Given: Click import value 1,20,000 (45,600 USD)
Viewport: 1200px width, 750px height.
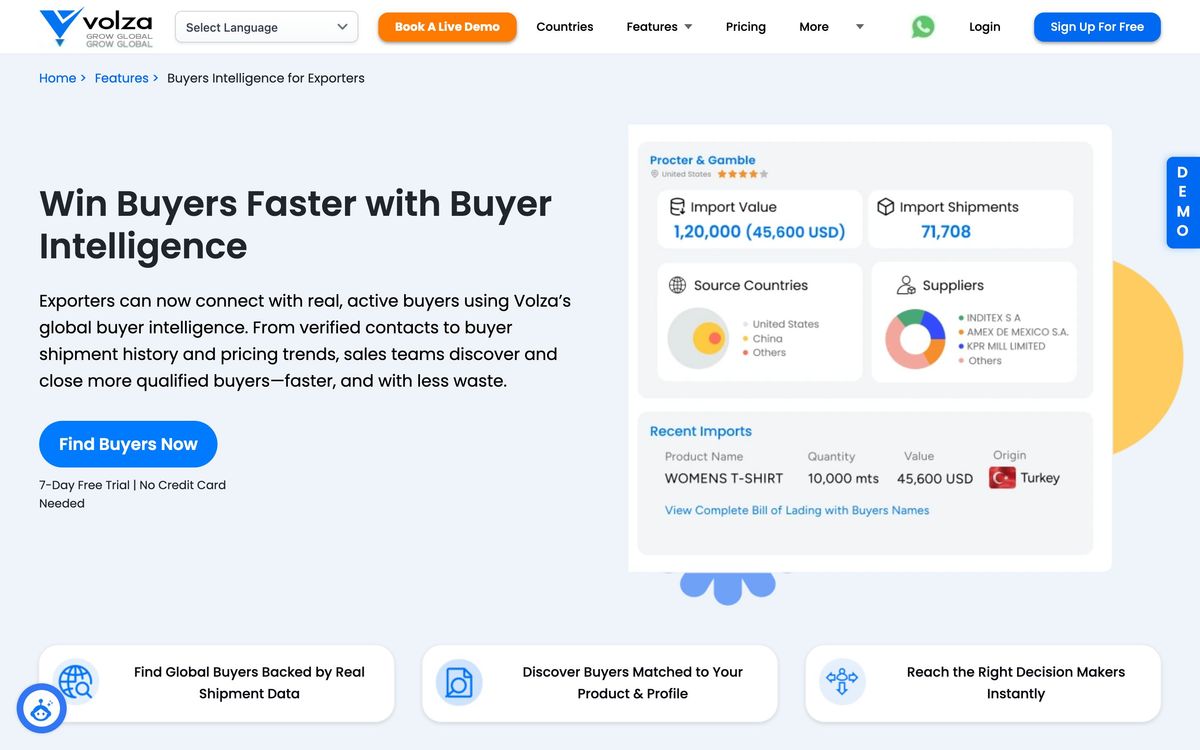Looking at the screenshot, I should tap(759, 232).
